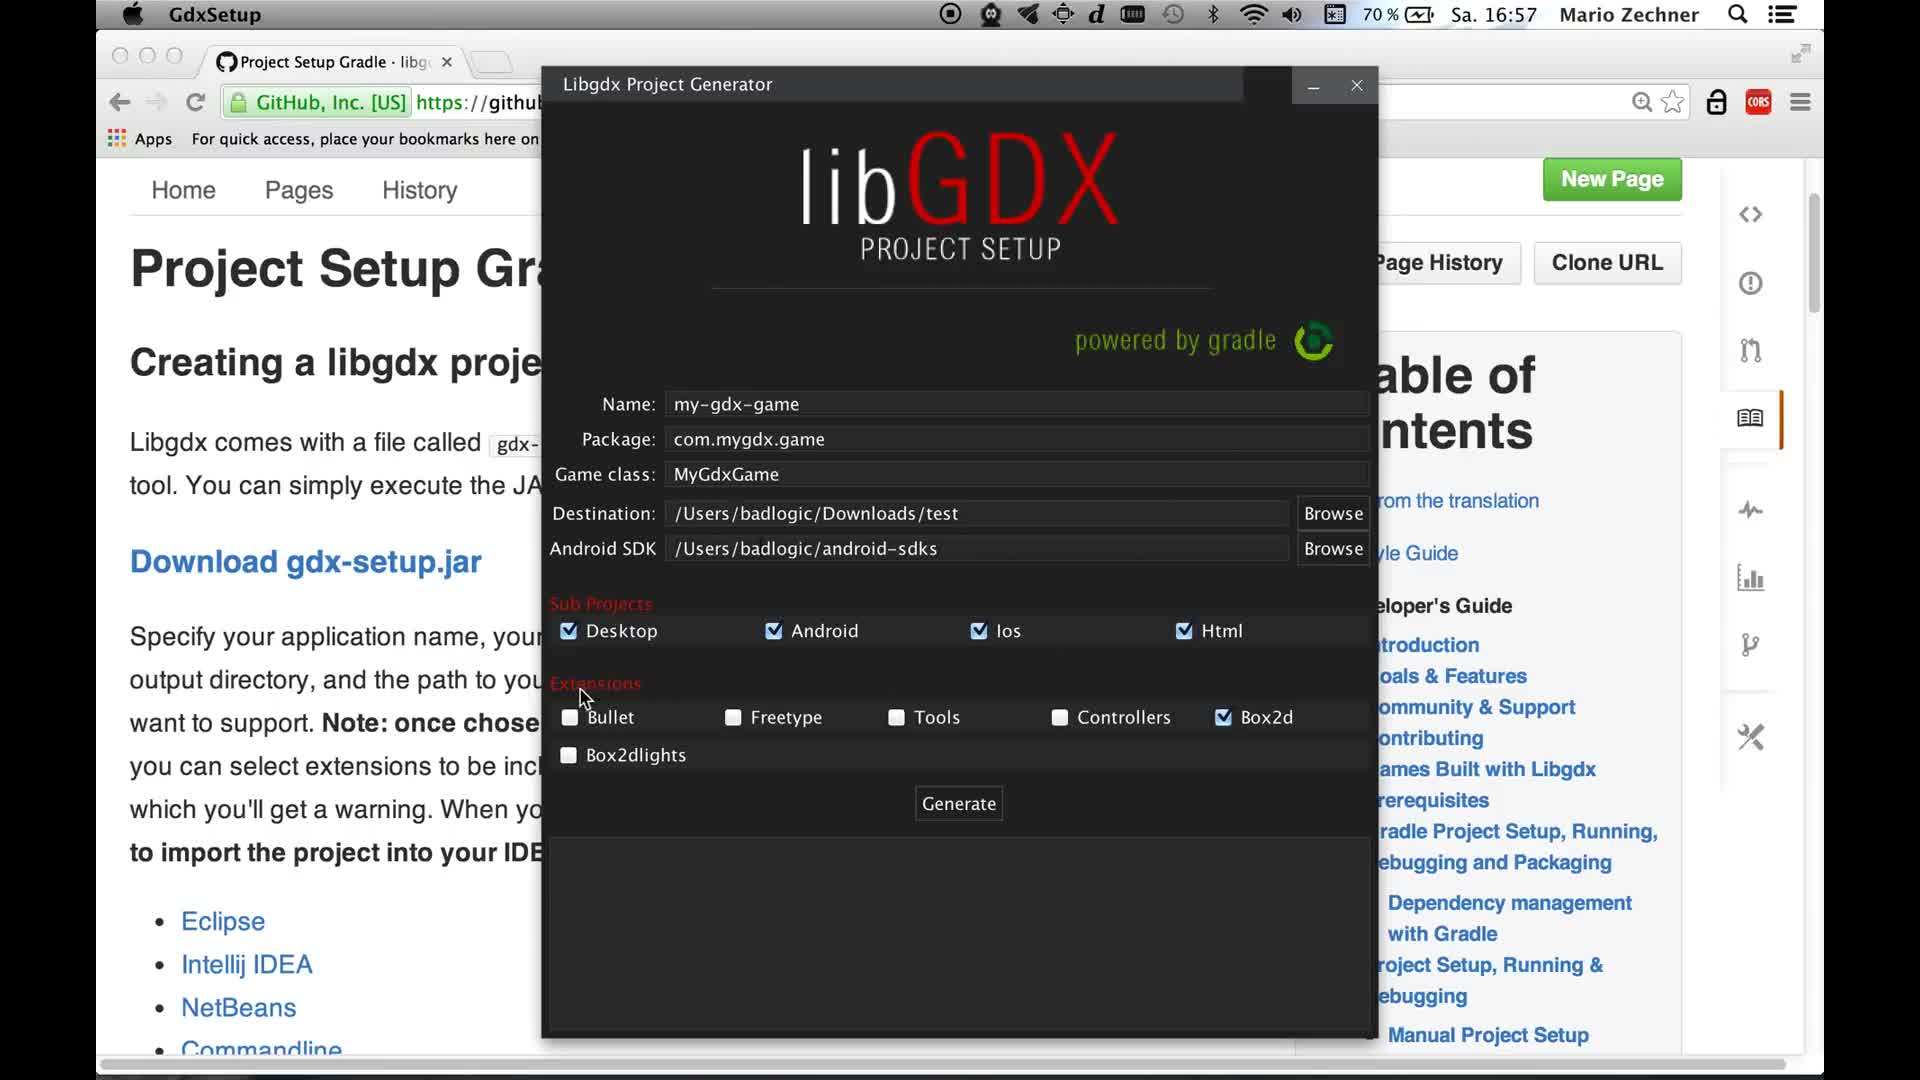Viewport: 1920px width, 1080px height.
Task: Enable the Box2dlights extension checkbox
Action: pos(568,755)
